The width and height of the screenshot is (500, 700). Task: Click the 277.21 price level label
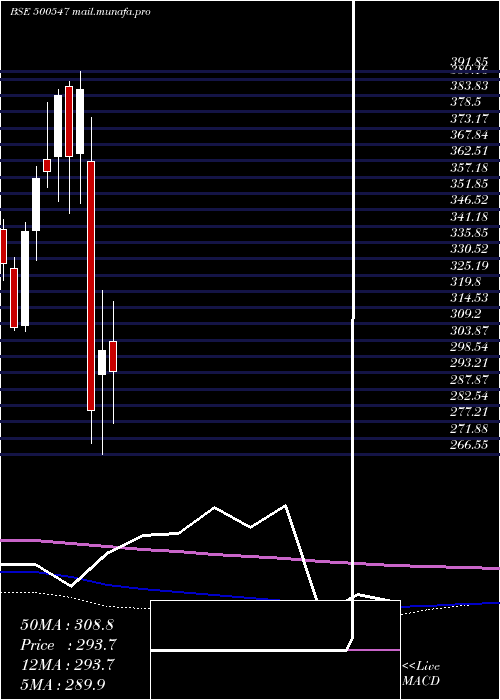469,412
